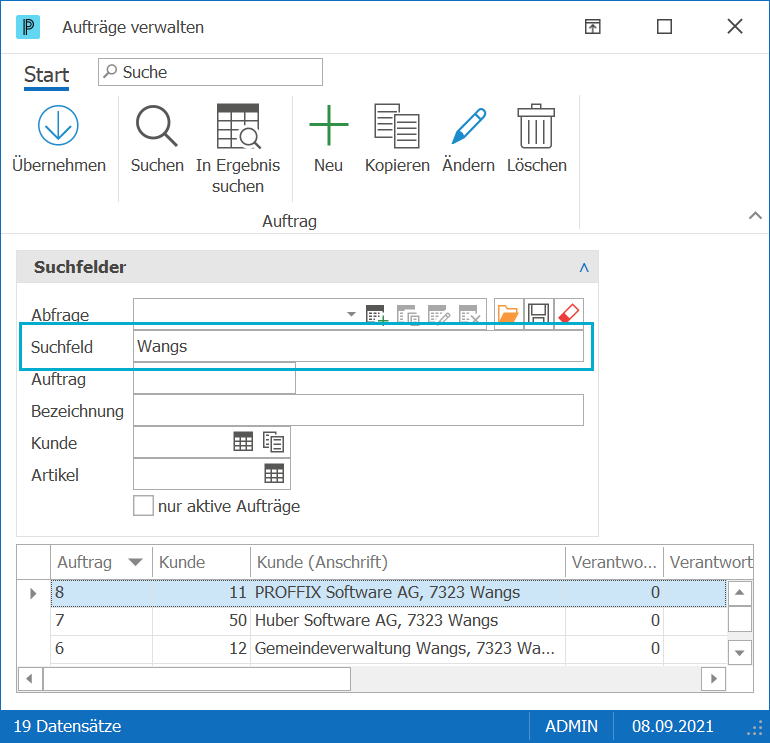Screen dimensions: 770x743
Task: Click the vertical scrollbar thumb
Action: [x=740, y=618]
